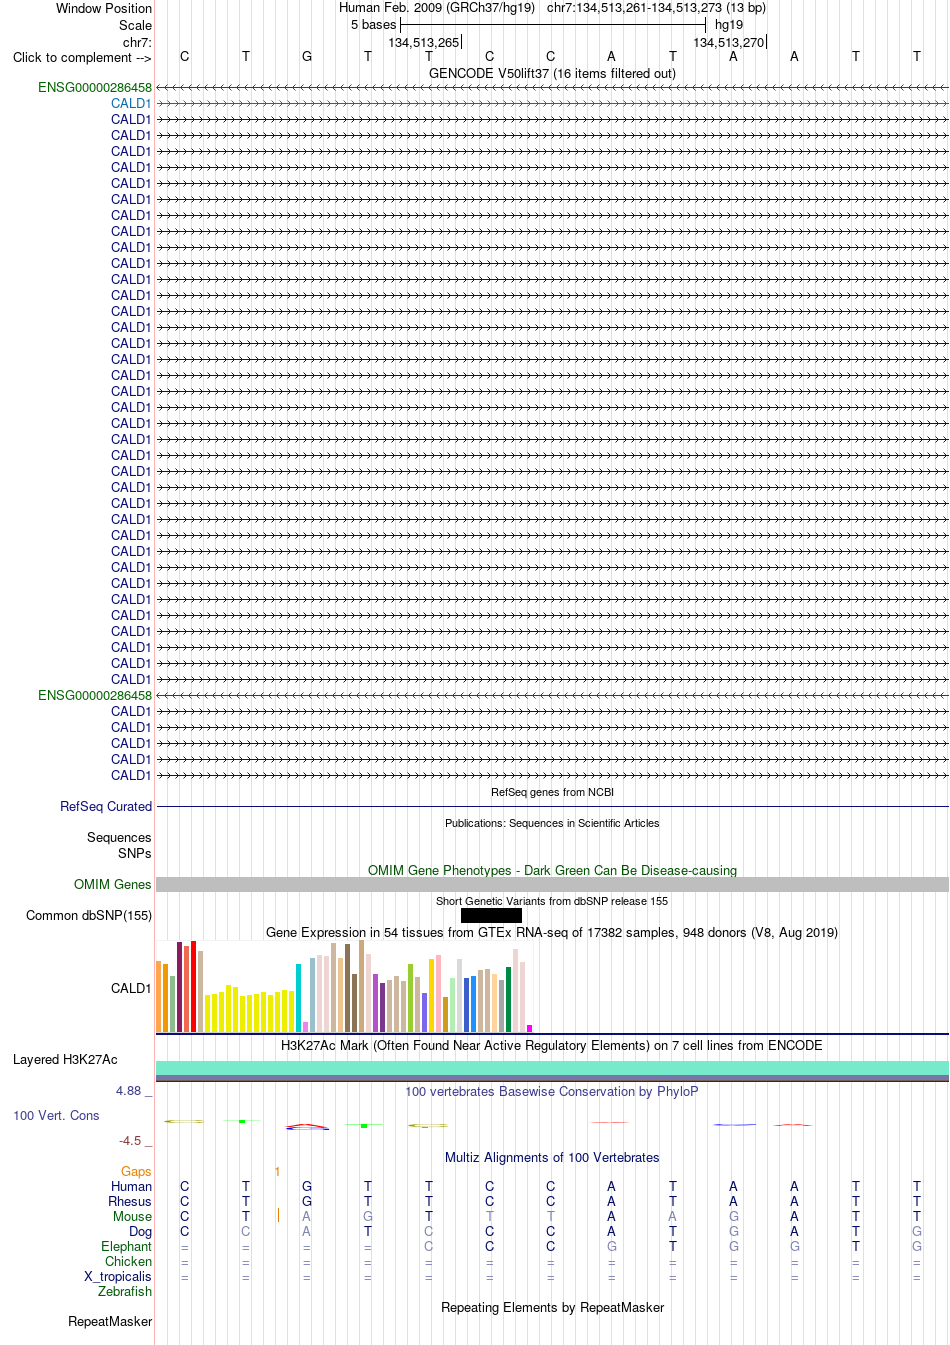Screen dimensions: 950x1345
Task: Click the X_tropicalis species label
Action: 118,1276
